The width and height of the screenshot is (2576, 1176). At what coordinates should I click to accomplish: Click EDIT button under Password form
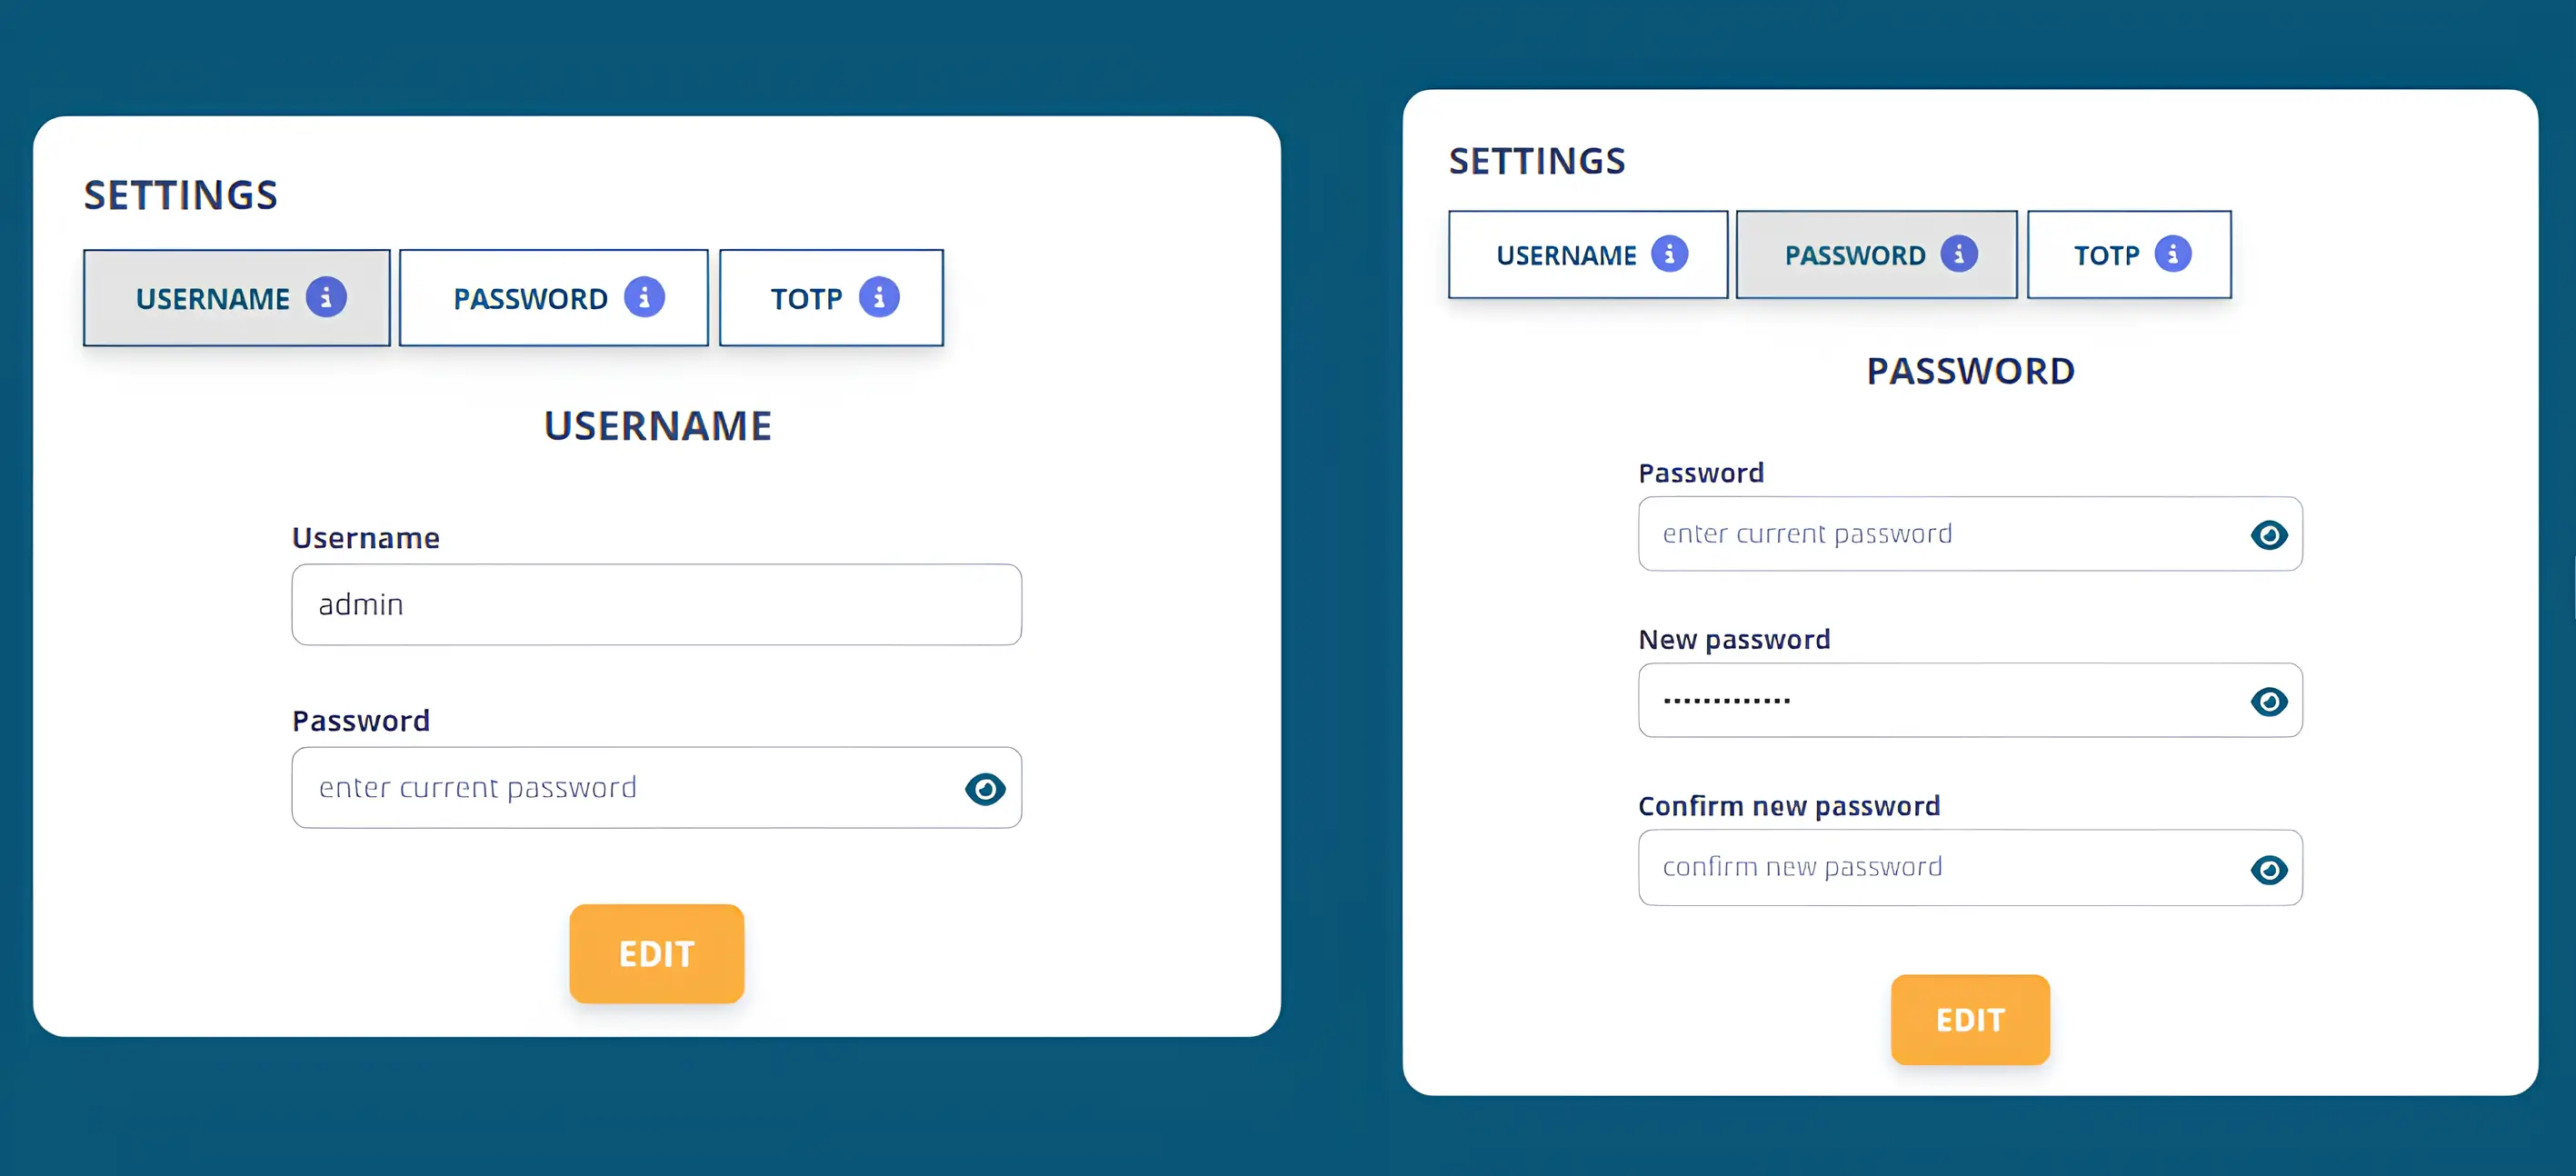point(1970,1020)
